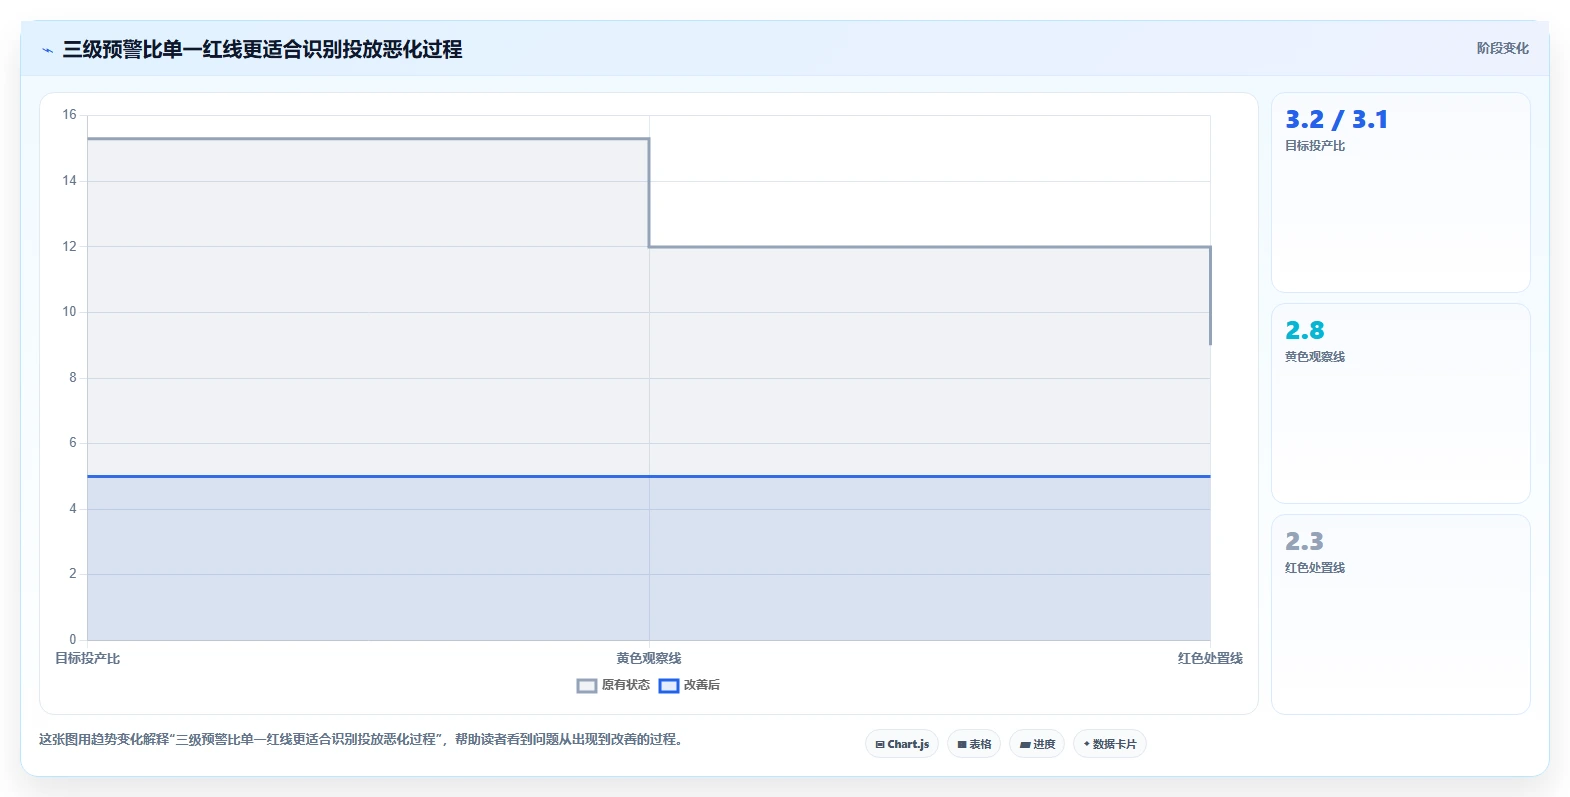Click the y-axis tick label 6
Image resolution: width=1570 pixels, height=797 pixels.
coord(72,443)
